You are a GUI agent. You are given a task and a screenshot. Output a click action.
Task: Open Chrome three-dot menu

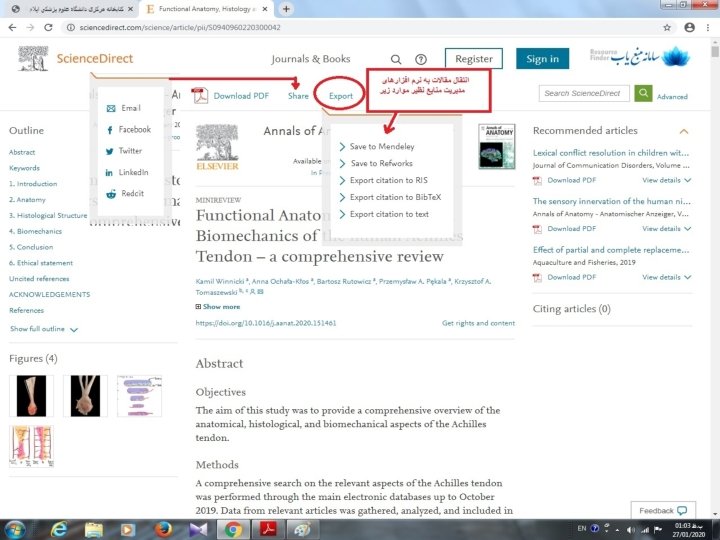pos(708,28)
